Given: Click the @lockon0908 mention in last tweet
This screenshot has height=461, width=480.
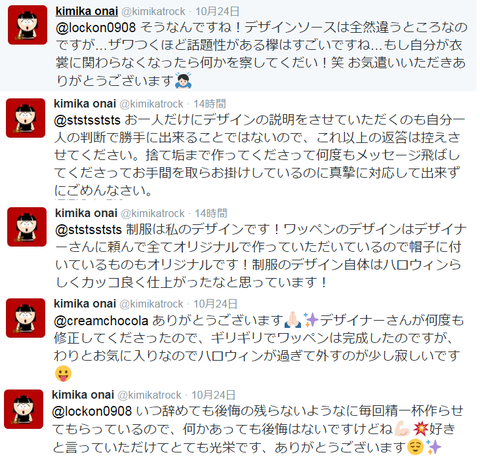Looking at the screenshot, I should [x=92, y=411].
